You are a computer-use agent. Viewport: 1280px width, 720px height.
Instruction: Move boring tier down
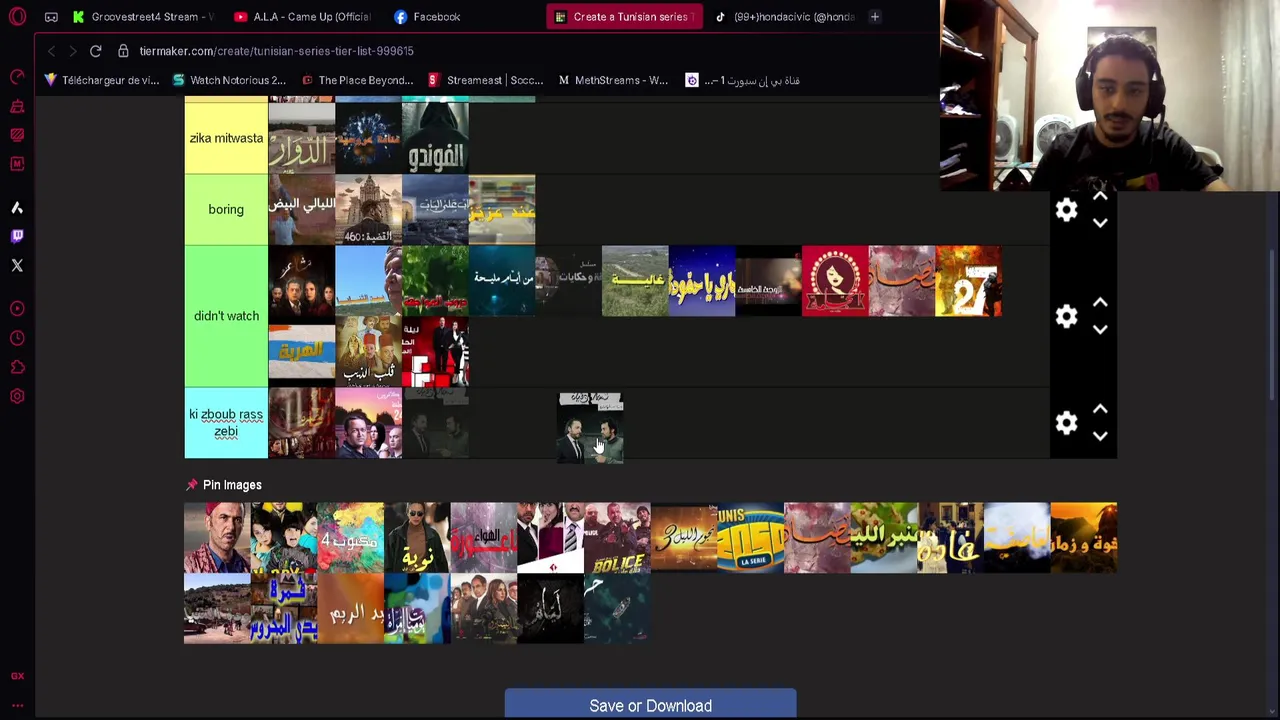(x=1100, y=223)
